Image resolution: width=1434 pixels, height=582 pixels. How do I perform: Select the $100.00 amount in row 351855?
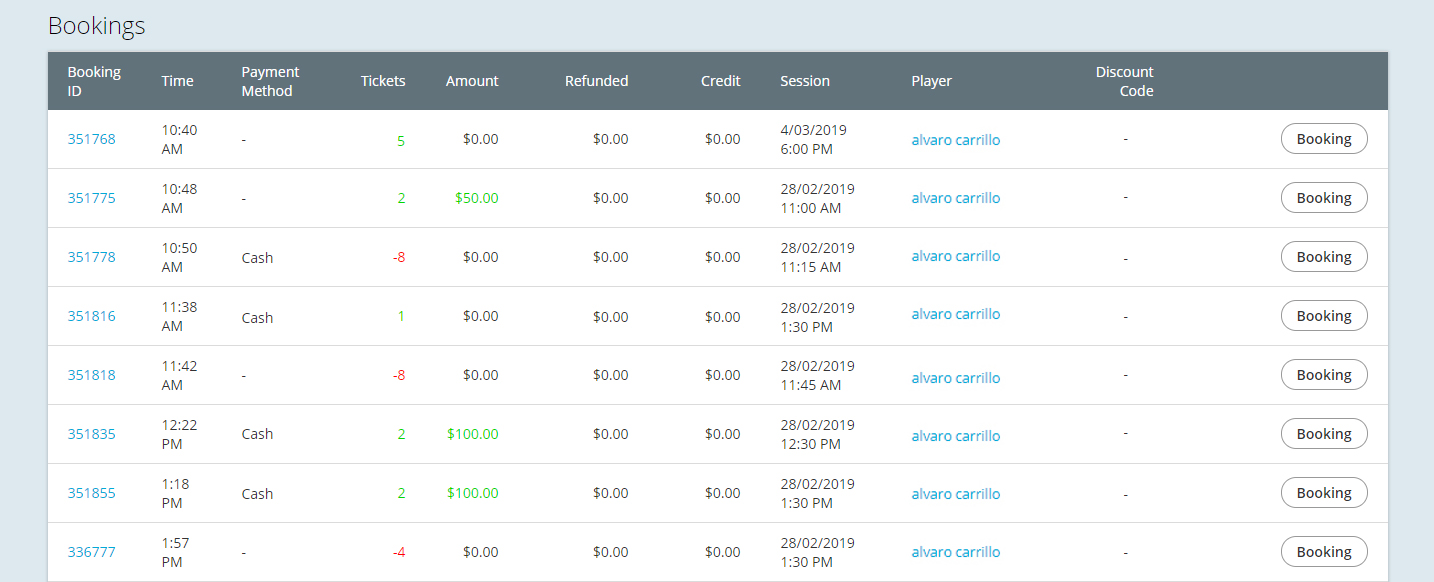(473, 493)
